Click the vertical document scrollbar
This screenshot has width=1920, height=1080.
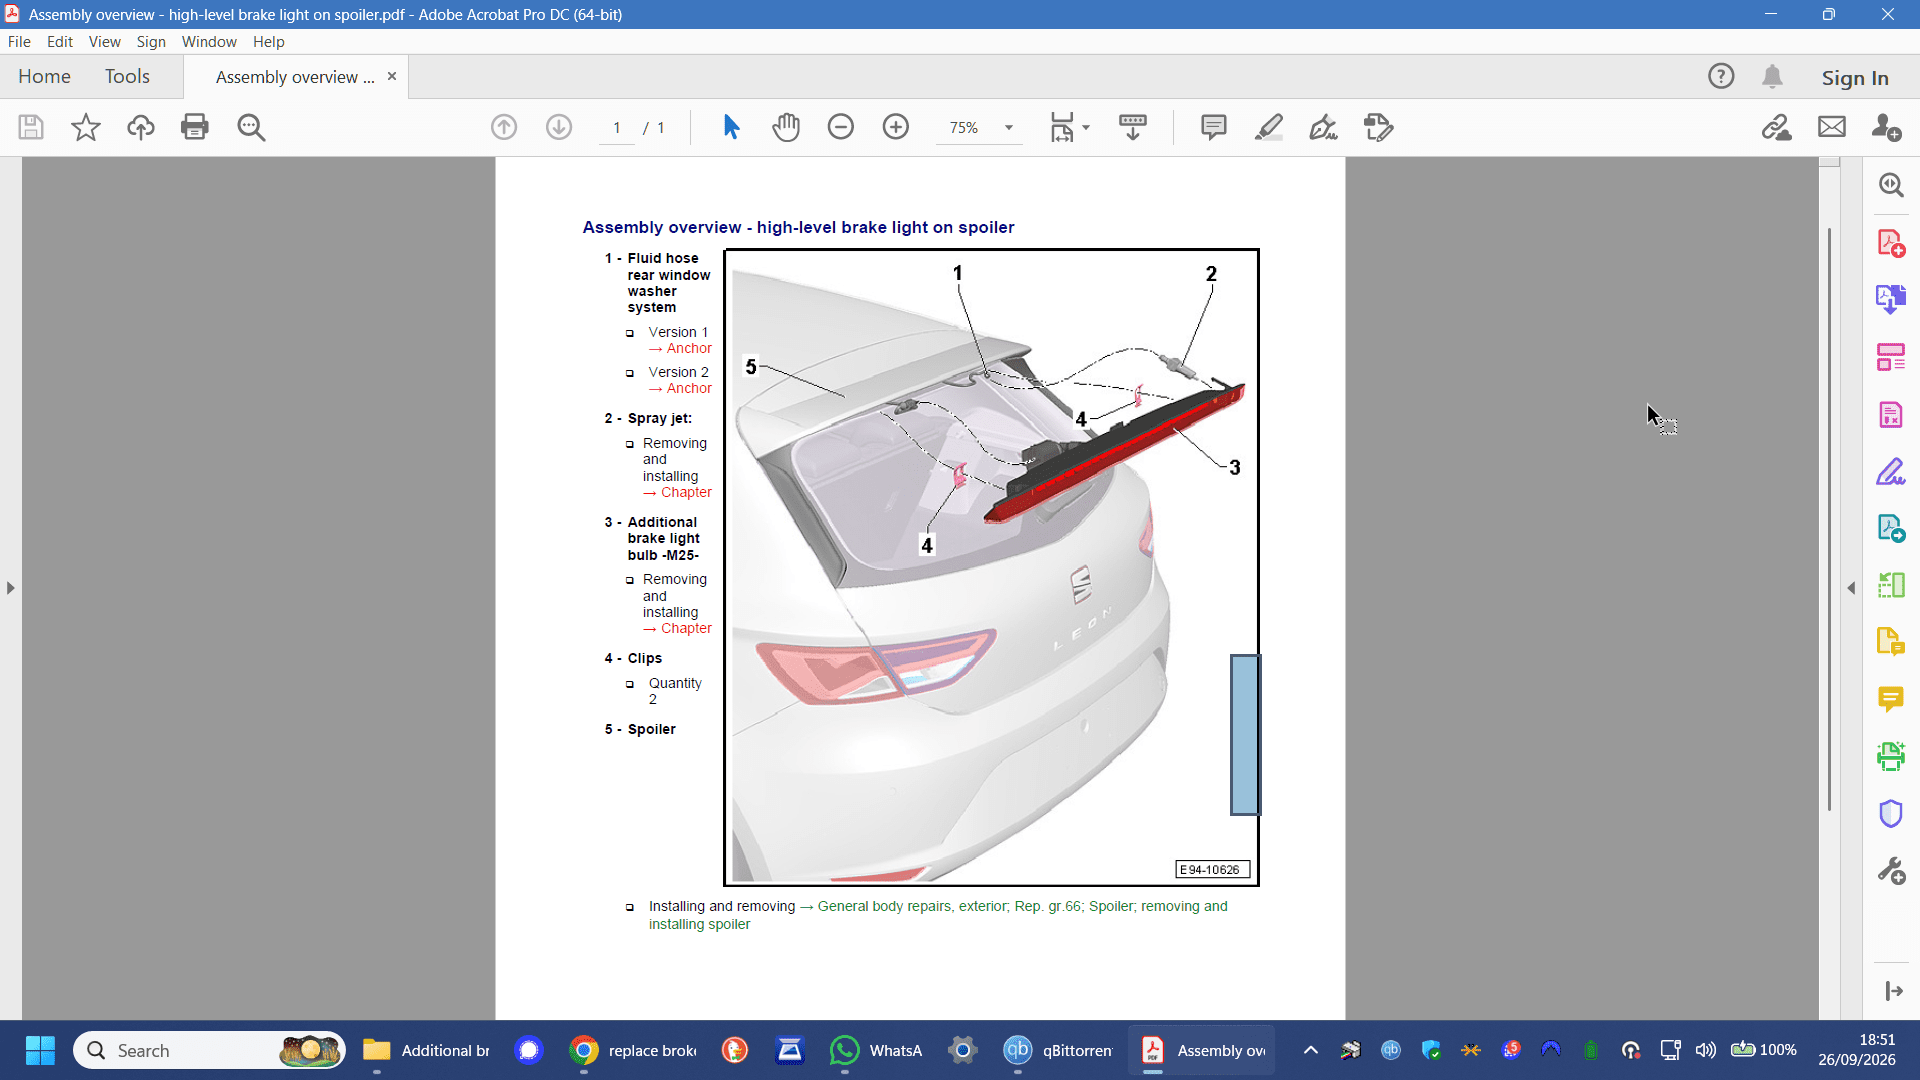(x=1829, y=520)
